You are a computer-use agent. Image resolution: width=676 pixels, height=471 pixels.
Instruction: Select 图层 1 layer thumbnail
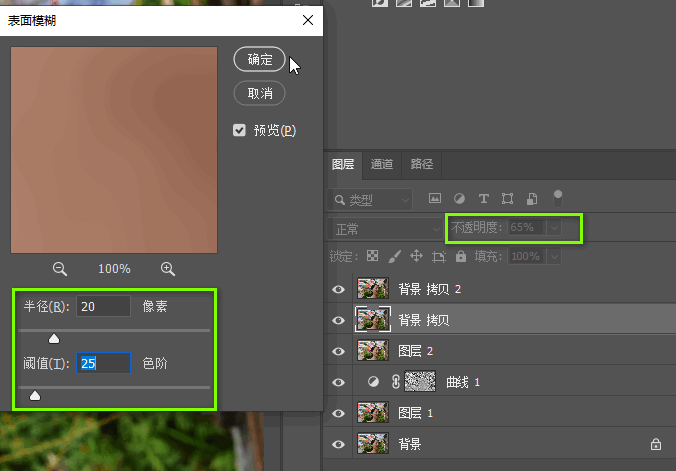(x=373, y=413)
